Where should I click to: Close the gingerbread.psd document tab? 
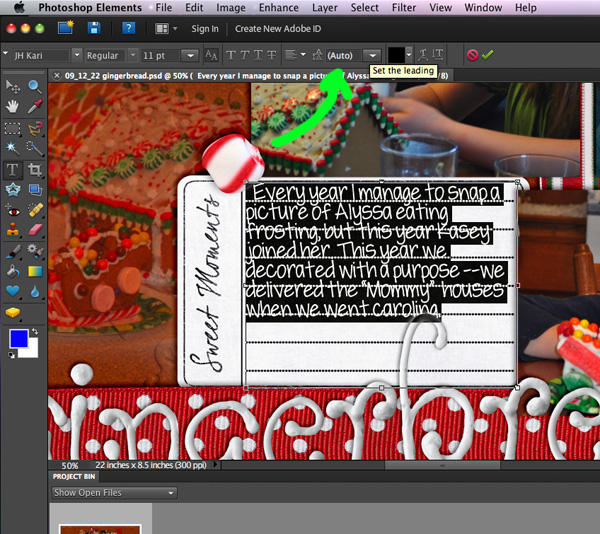[57, 75]
